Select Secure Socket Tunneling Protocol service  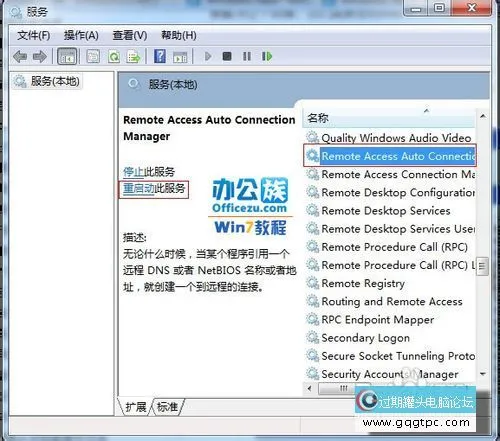390,356
